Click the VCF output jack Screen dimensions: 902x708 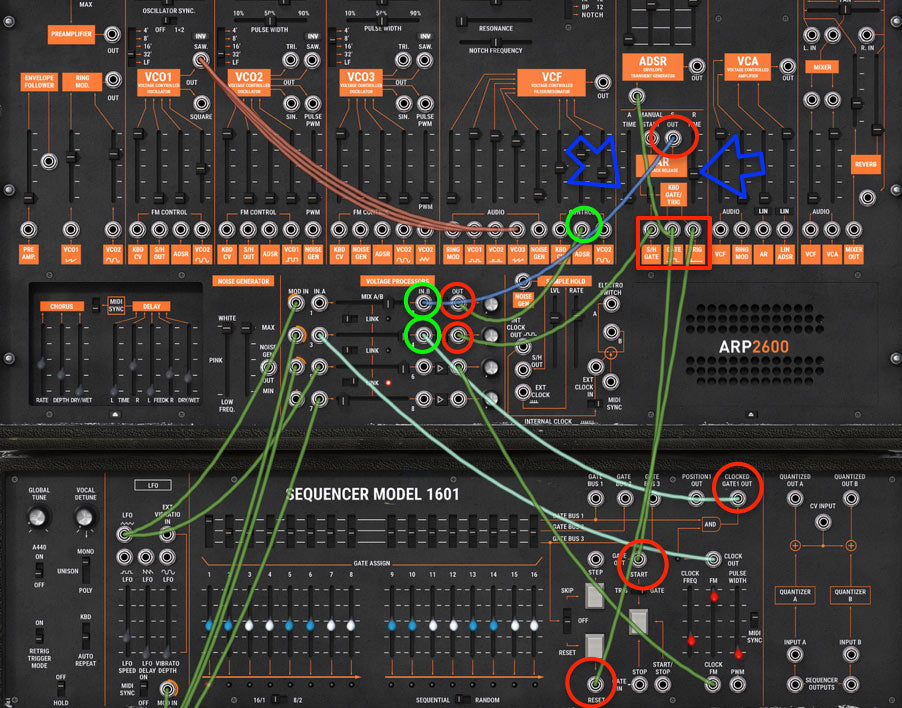(601, 80)
